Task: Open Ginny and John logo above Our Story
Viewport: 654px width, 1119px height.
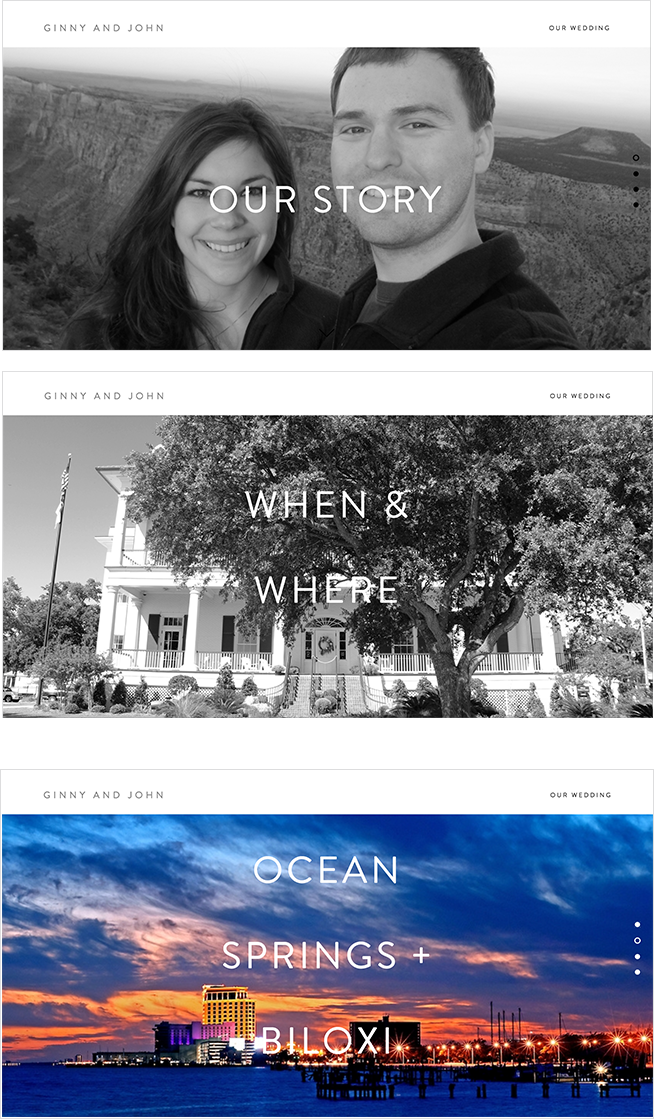Action: (x=104, y=28)
